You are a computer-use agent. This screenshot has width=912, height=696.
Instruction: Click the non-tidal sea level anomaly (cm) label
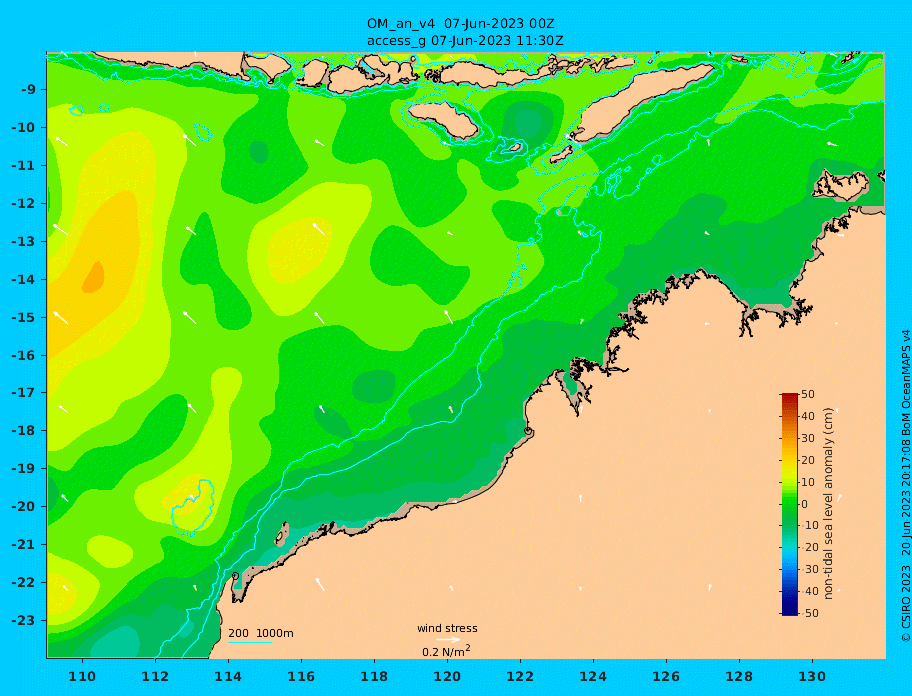(828, 503)
